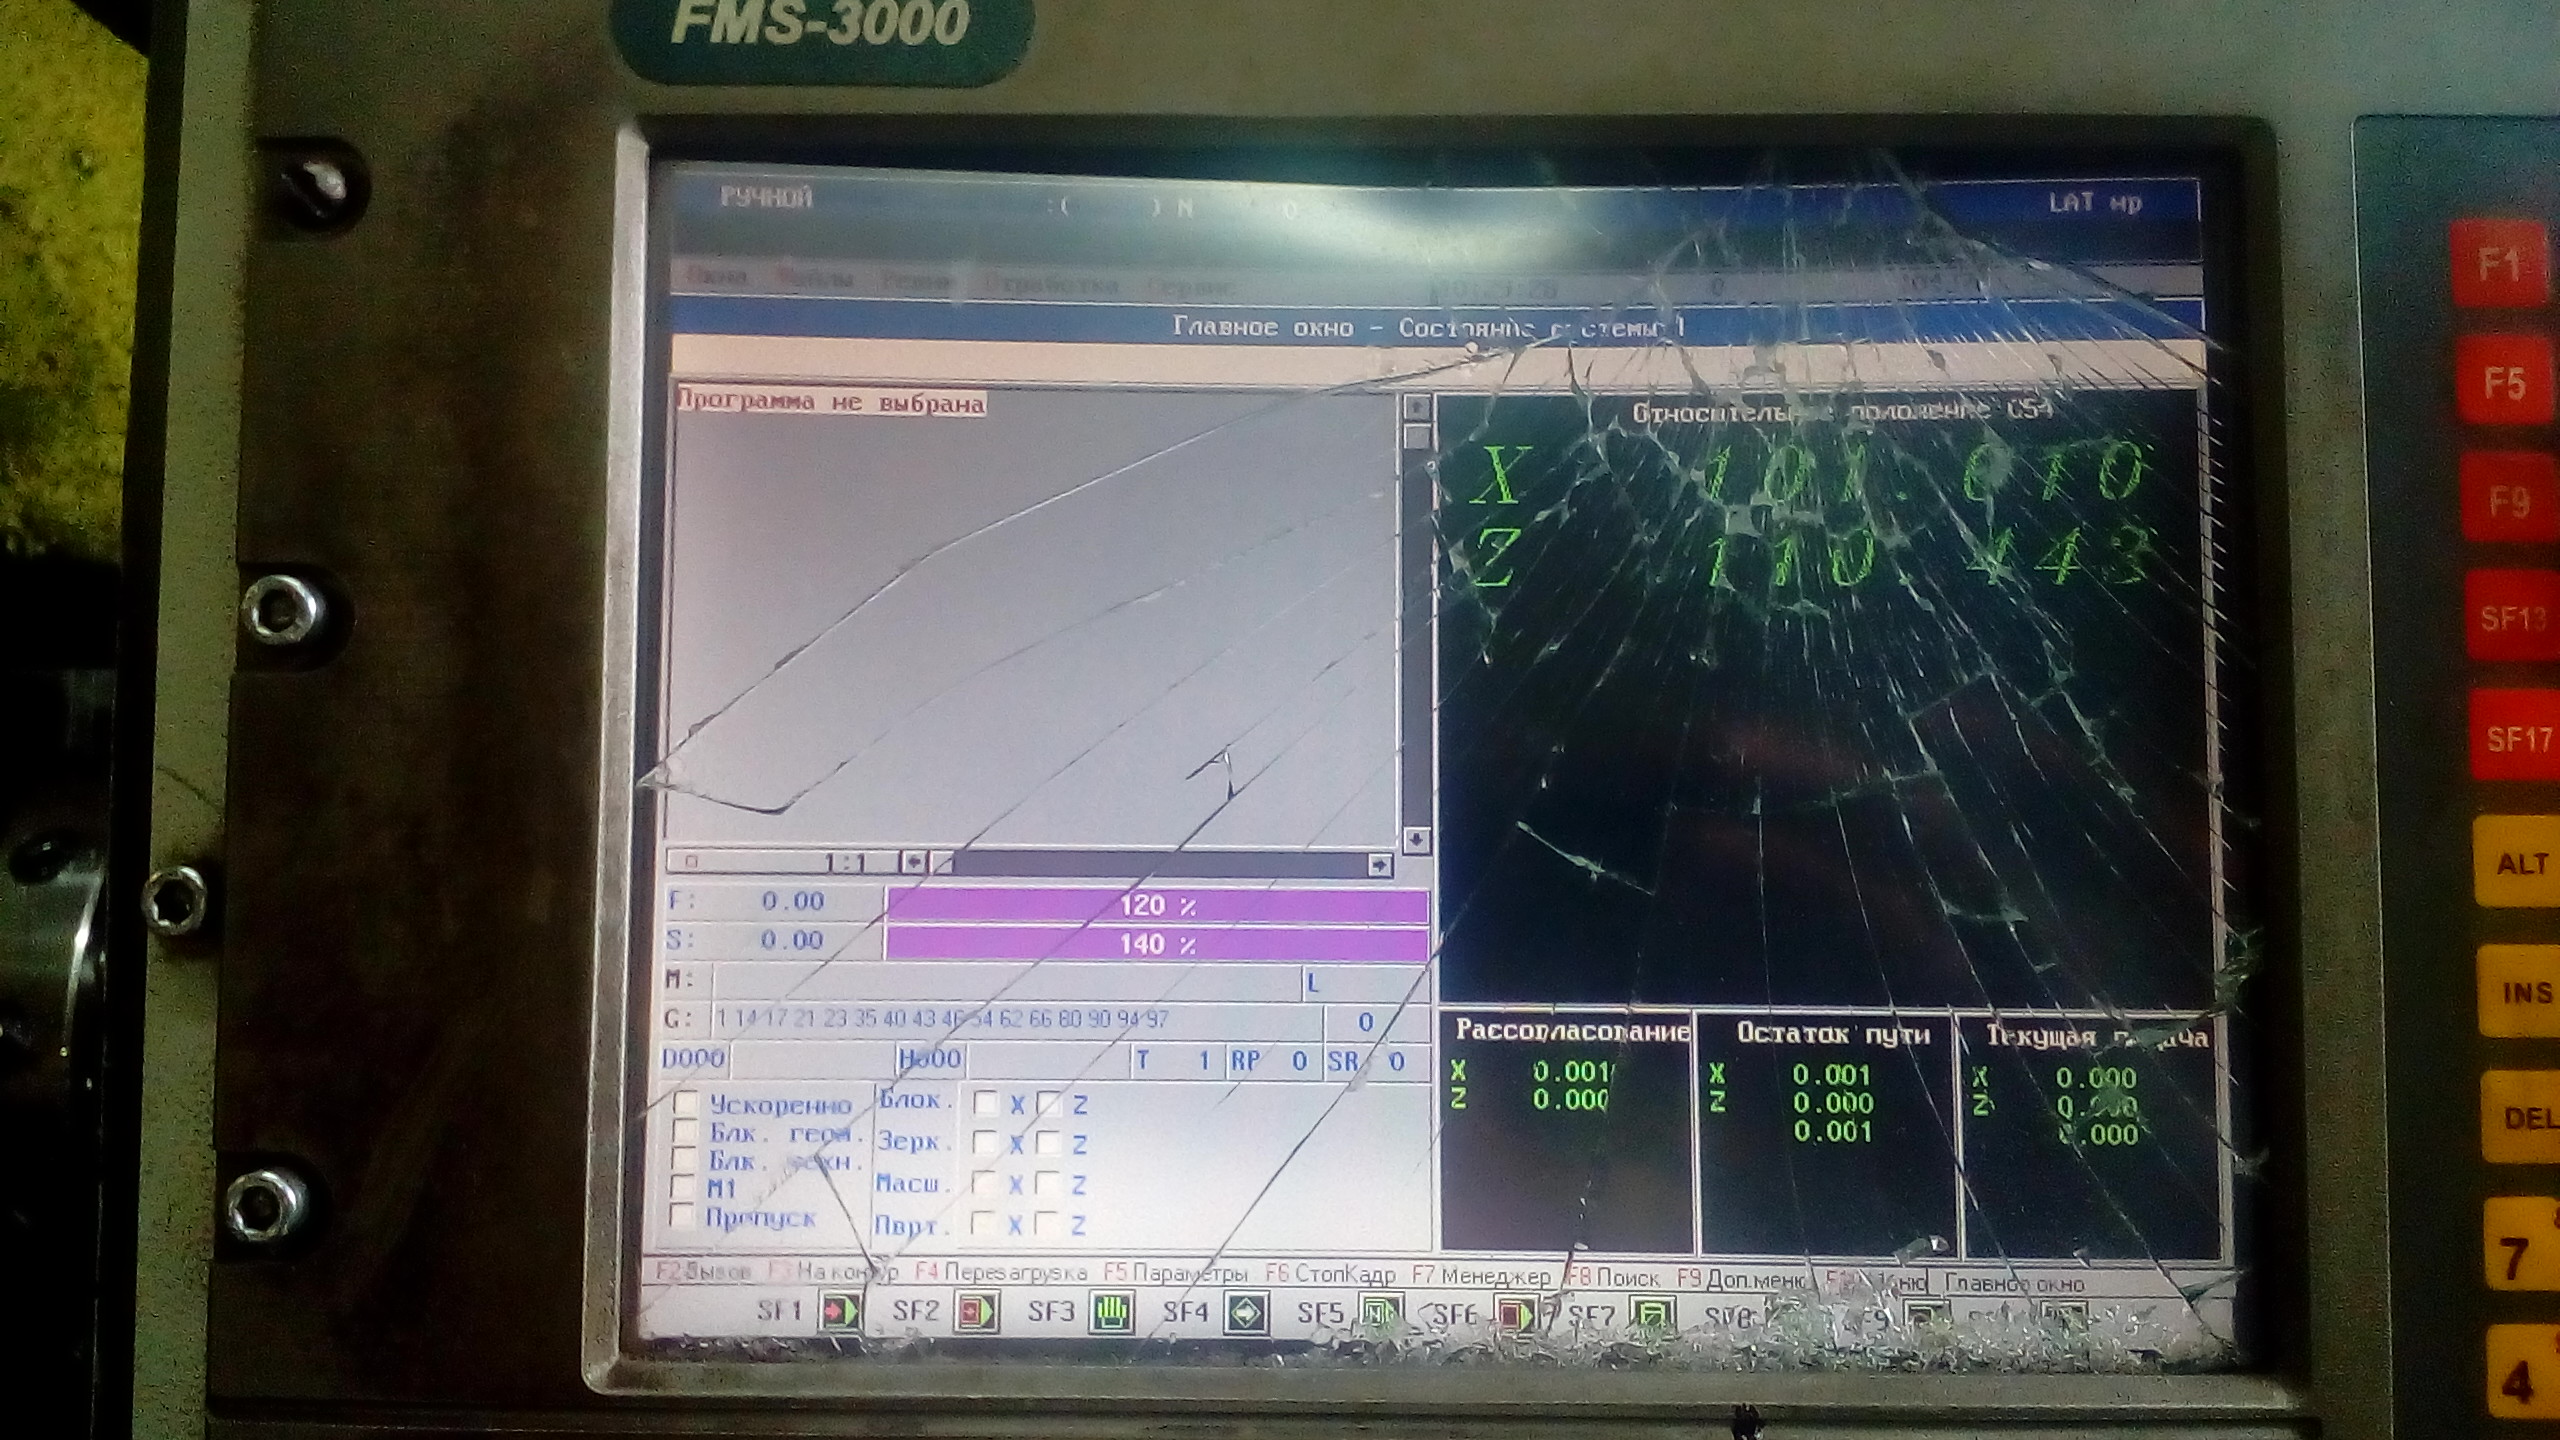Click F5 Параметры function label
The width and height of the screenshot is (2560, 1440).
click(1176, 1274)
